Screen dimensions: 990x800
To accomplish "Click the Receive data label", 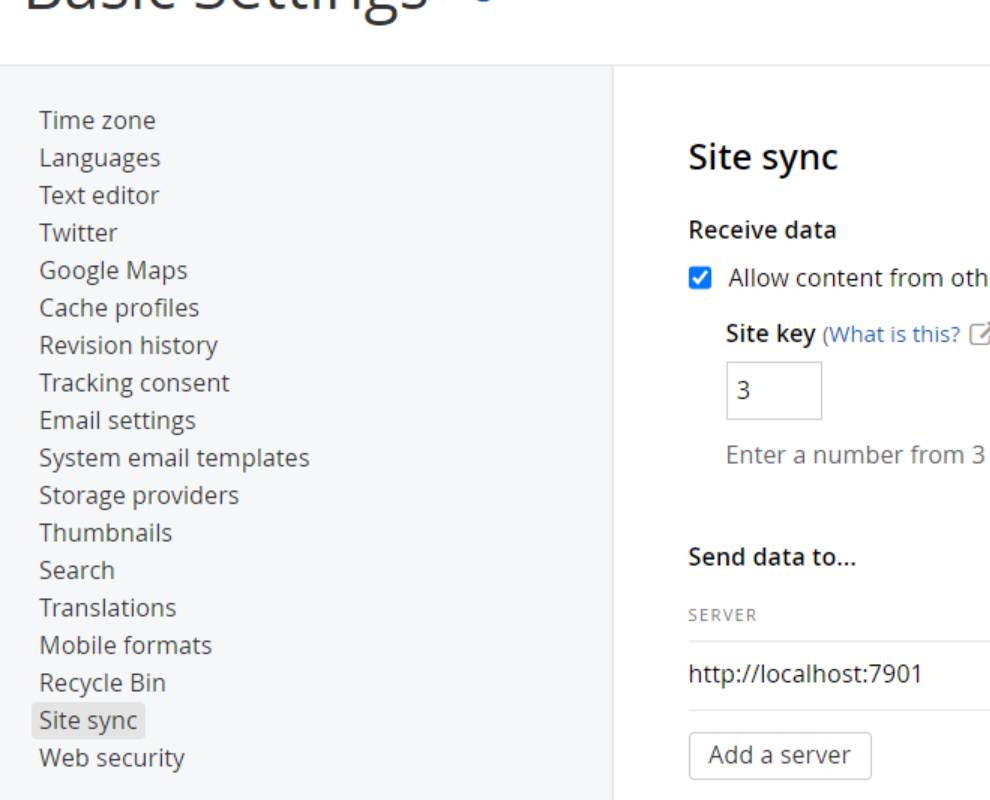I will coord(762,230).
